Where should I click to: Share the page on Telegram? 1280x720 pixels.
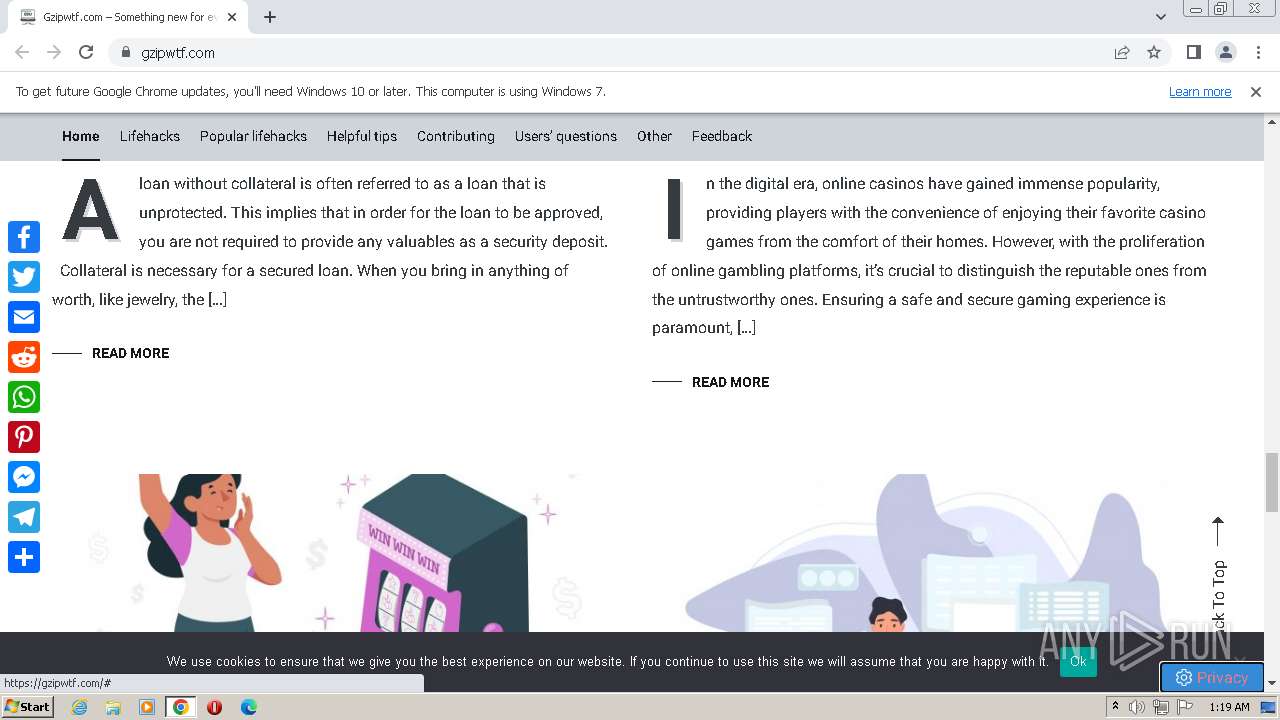tap(24, 517)
